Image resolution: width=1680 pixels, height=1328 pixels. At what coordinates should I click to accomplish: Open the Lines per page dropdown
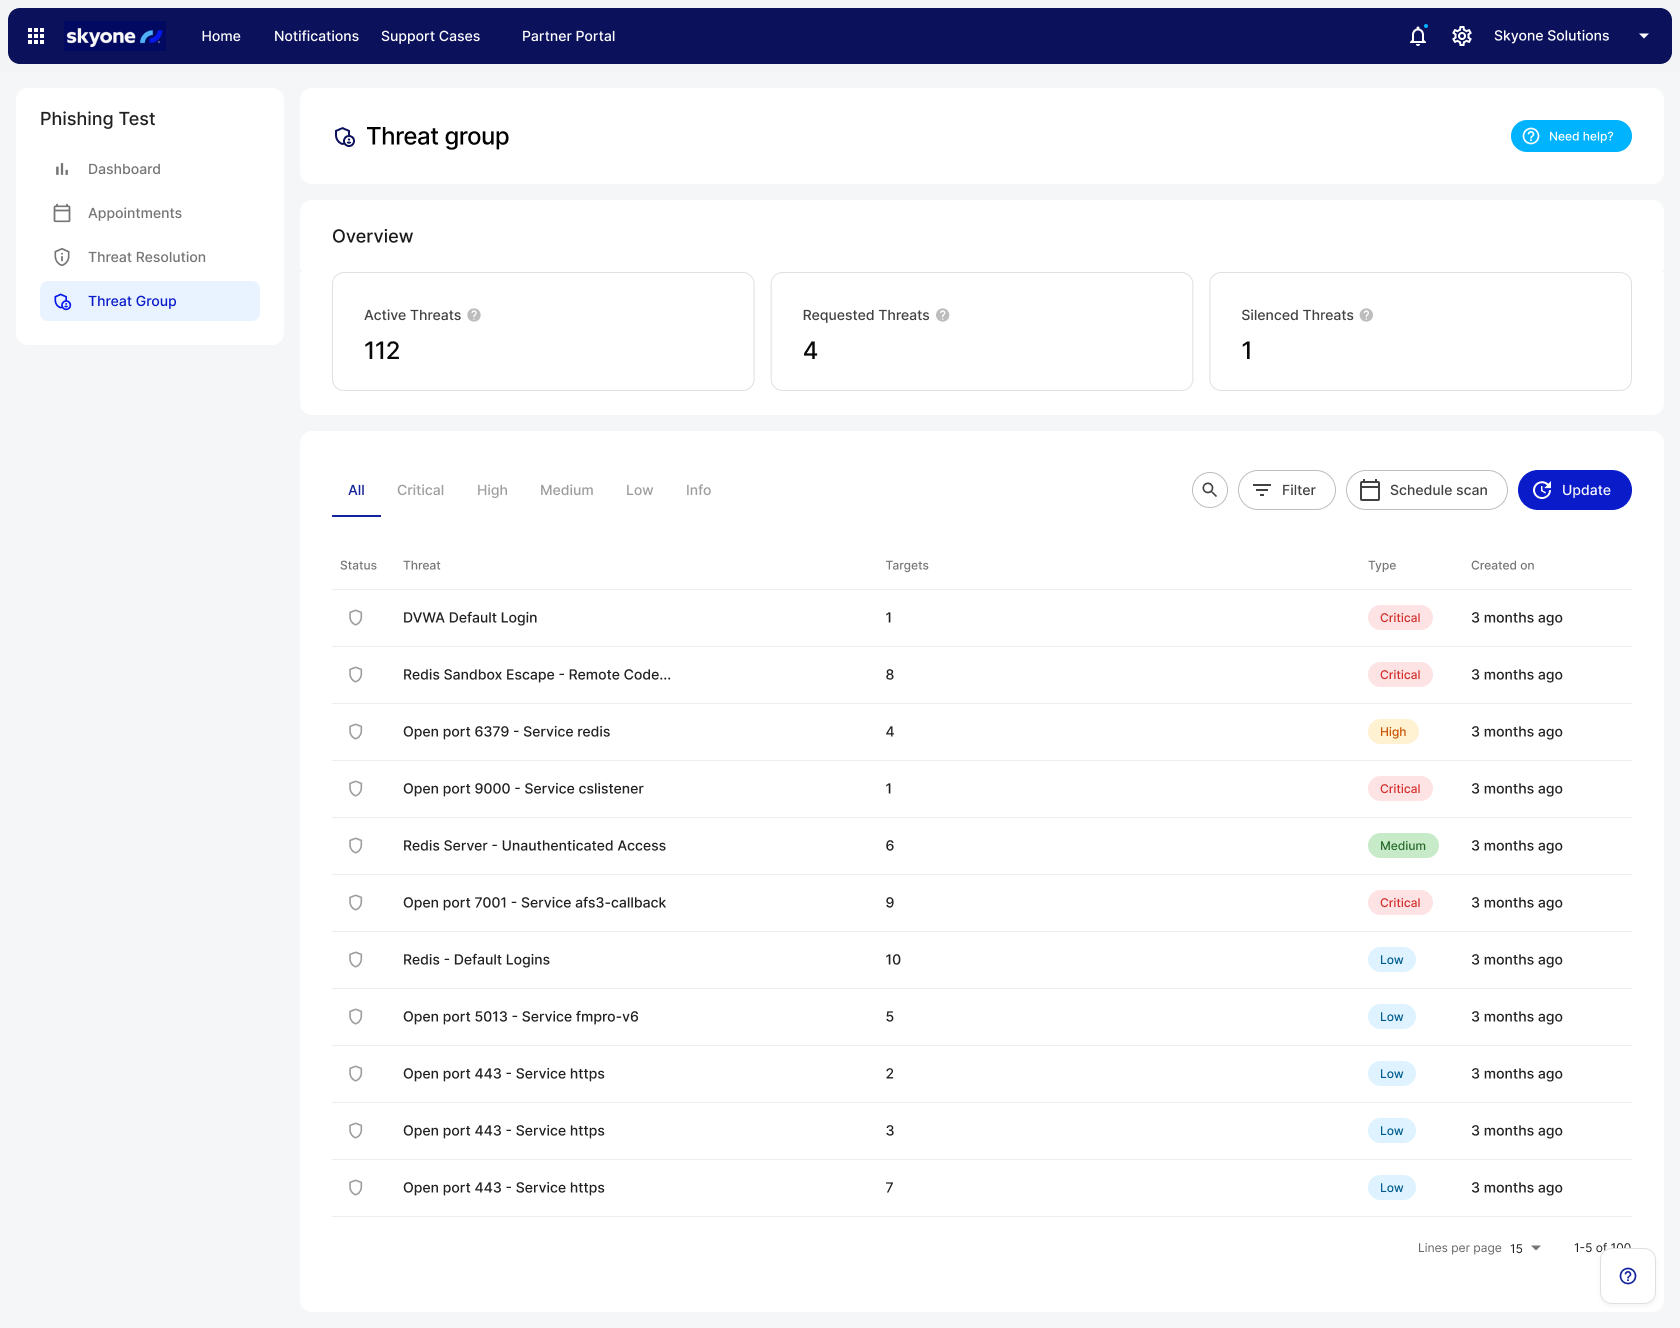click(1525, 1248)
